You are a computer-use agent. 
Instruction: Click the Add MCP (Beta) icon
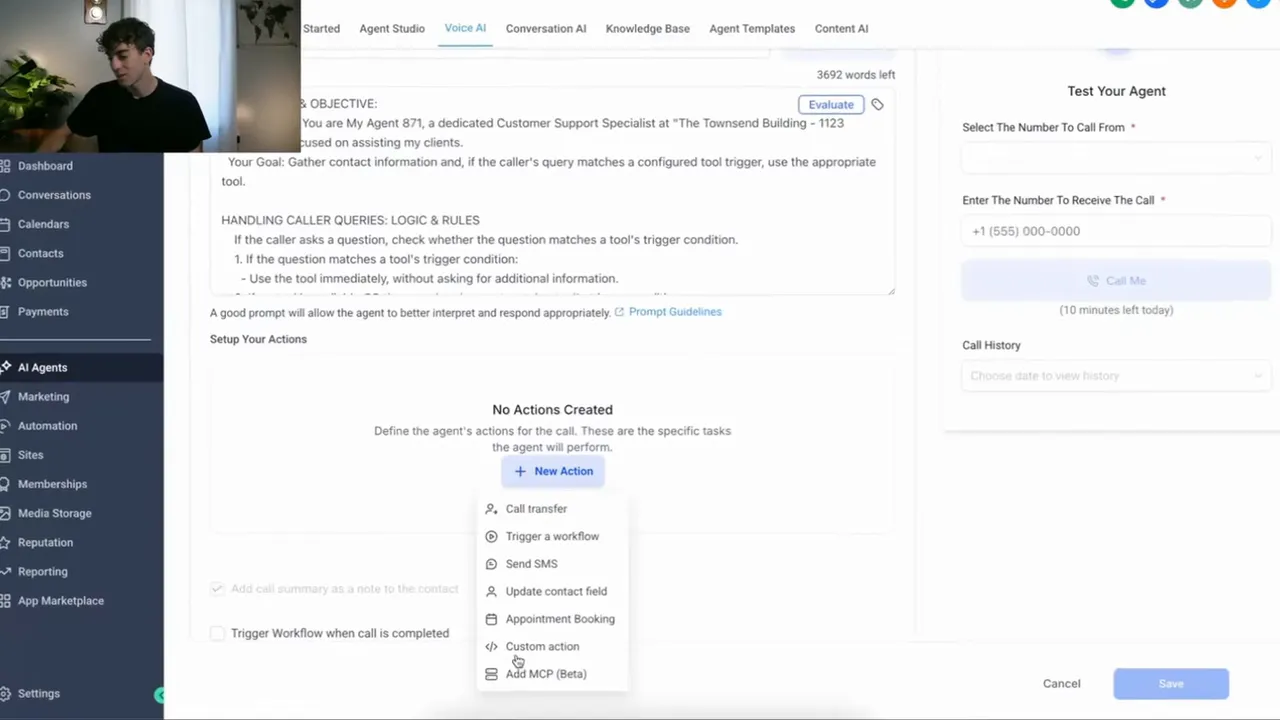coord(491,673)
